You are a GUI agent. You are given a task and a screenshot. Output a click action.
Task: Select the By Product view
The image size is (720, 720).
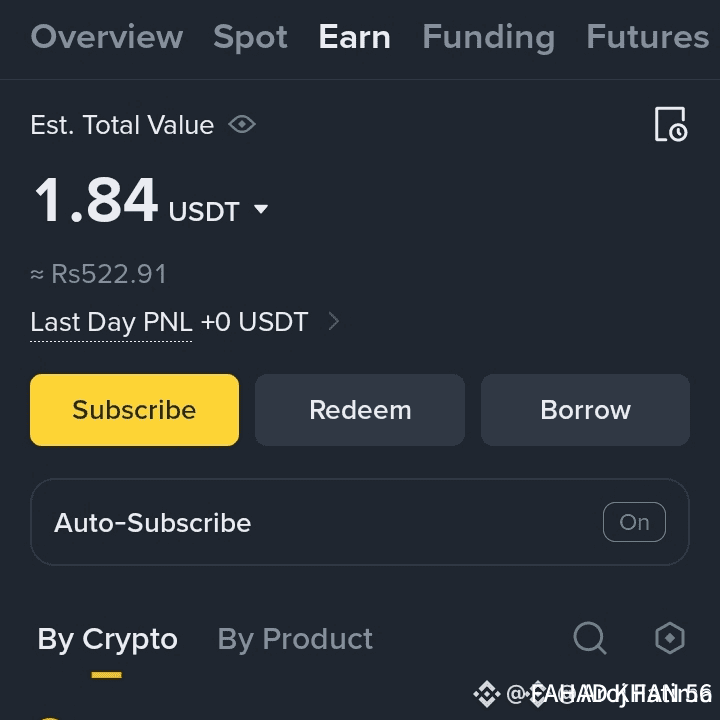coord(295,639)
